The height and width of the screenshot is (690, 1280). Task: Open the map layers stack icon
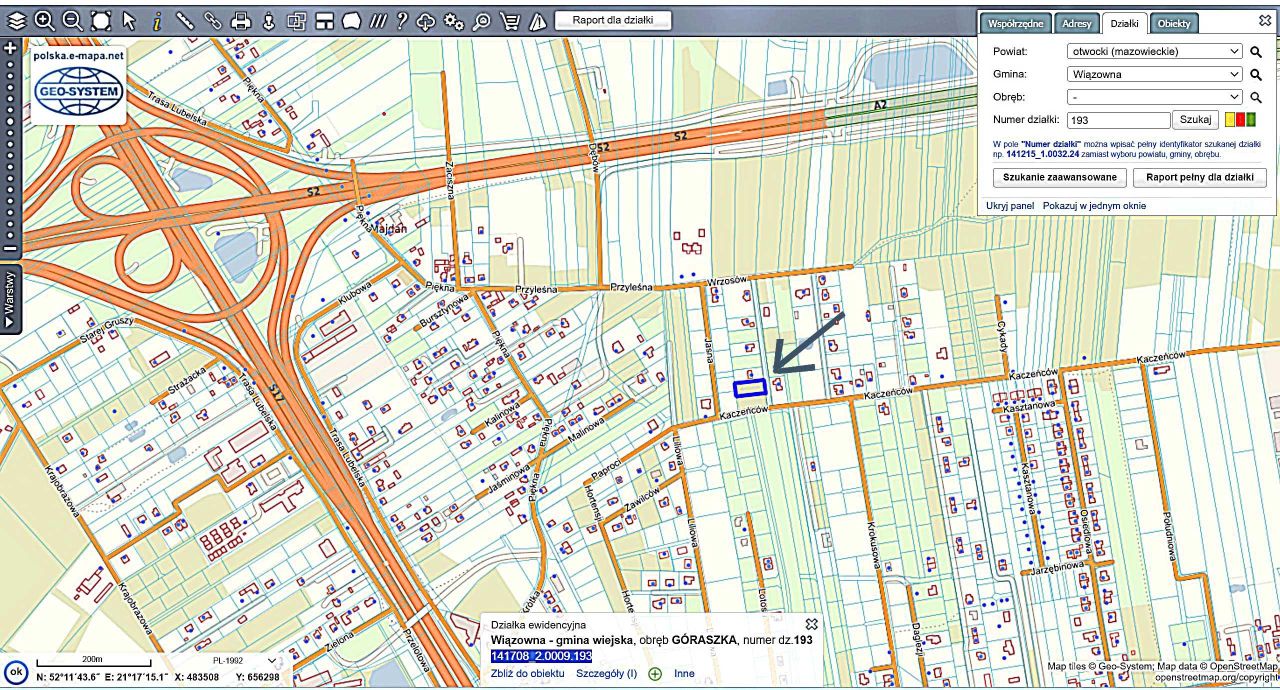coord(17,20)
